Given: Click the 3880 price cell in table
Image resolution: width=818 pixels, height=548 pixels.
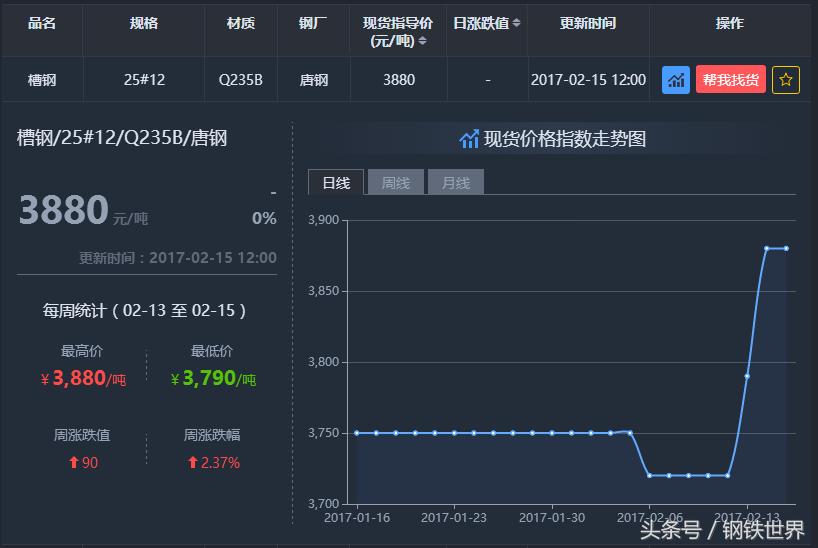Looking at the screenshot, I should (399, 80).
